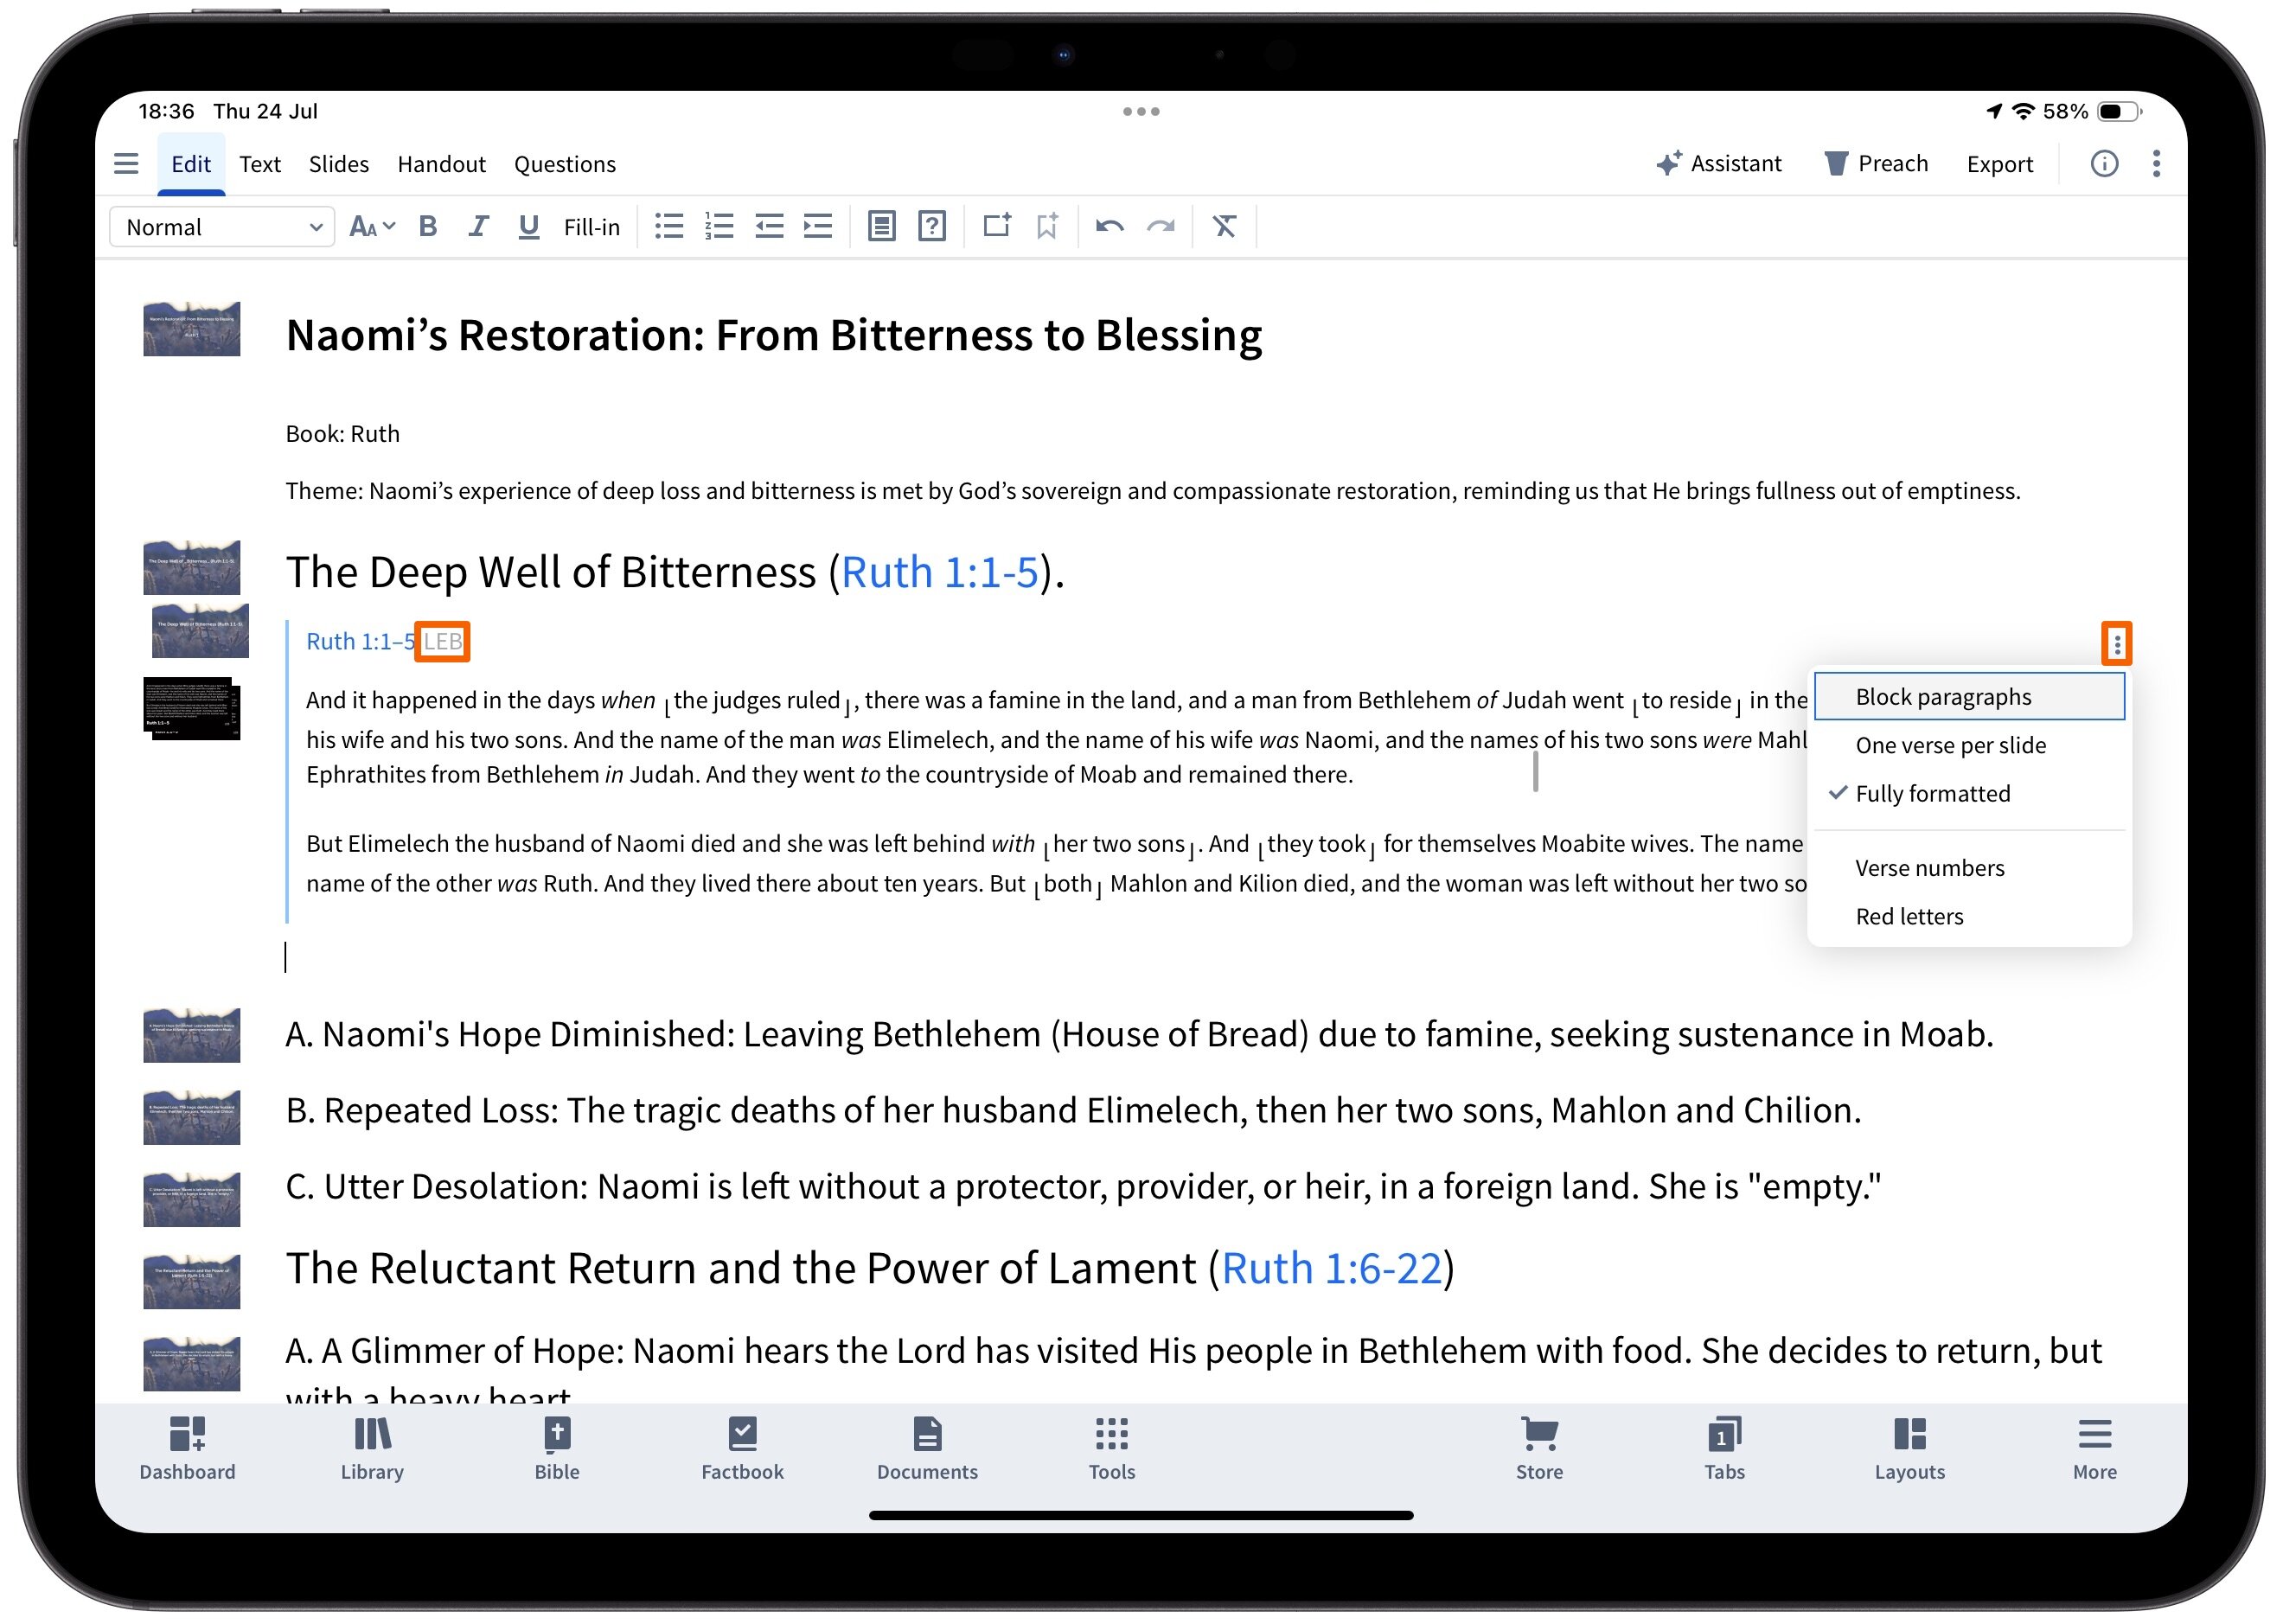Select Block paragraphs menu entry
This screenshot has width=2283, height=1624.
[x=1943, y=697]
